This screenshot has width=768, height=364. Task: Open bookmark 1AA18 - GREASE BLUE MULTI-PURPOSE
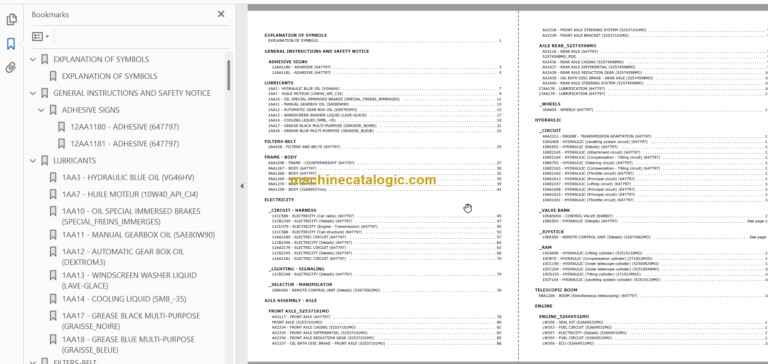click(128, 345)
